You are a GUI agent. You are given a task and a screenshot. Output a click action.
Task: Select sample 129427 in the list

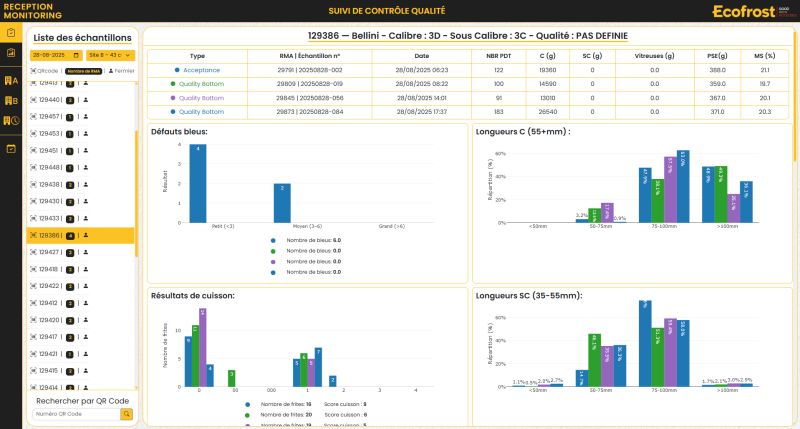[x=49, y=252]
